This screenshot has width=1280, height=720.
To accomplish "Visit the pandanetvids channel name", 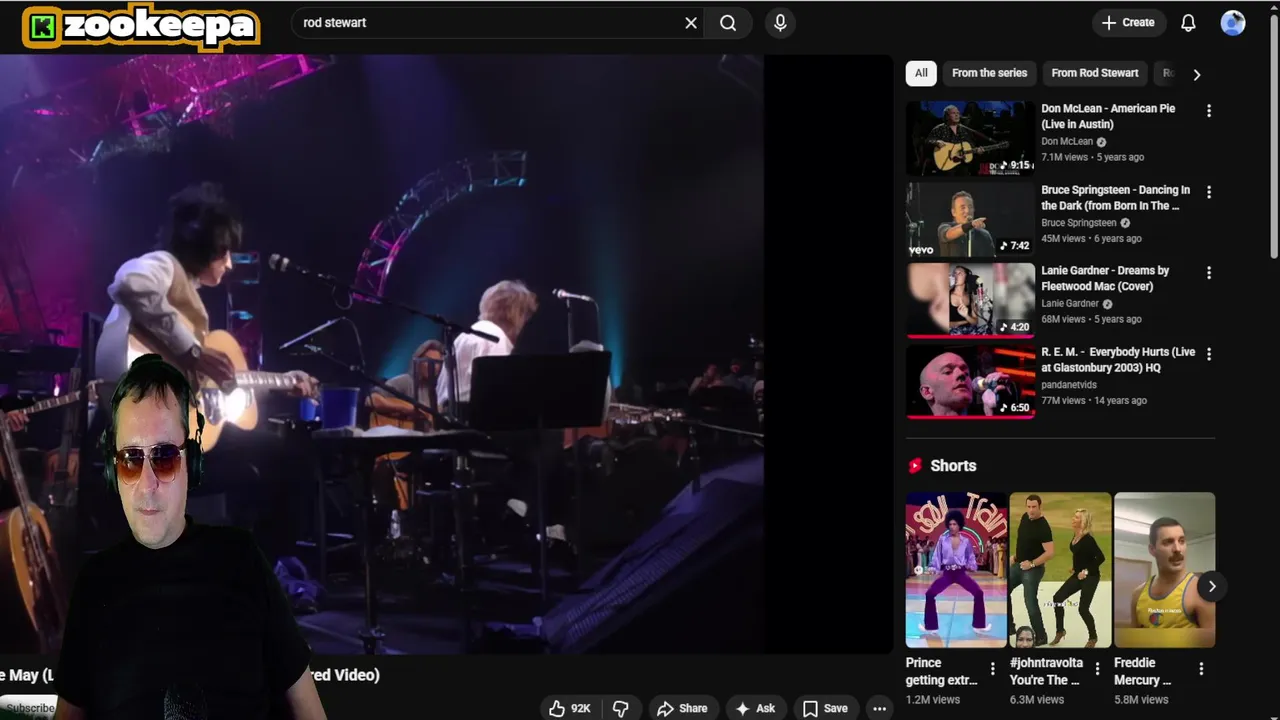I will 1069,384.
